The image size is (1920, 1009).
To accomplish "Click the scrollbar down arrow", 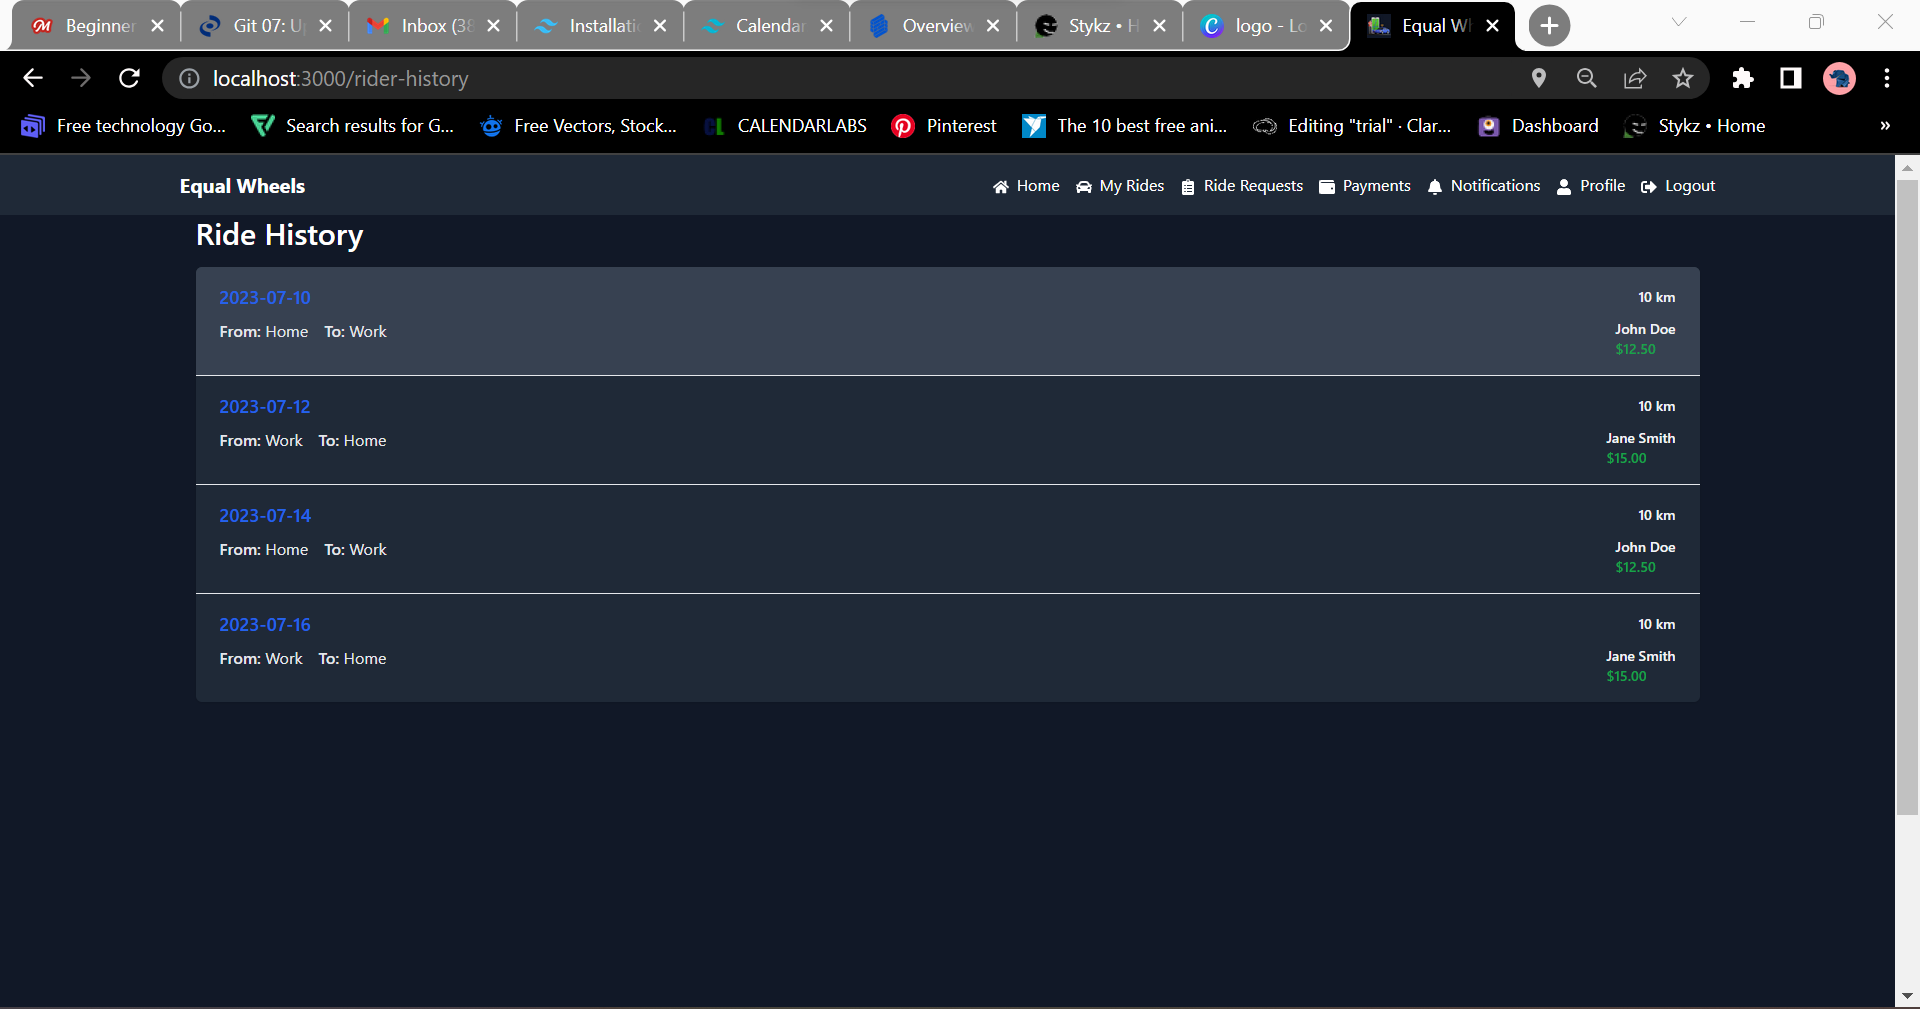I will pos(1907,996).
